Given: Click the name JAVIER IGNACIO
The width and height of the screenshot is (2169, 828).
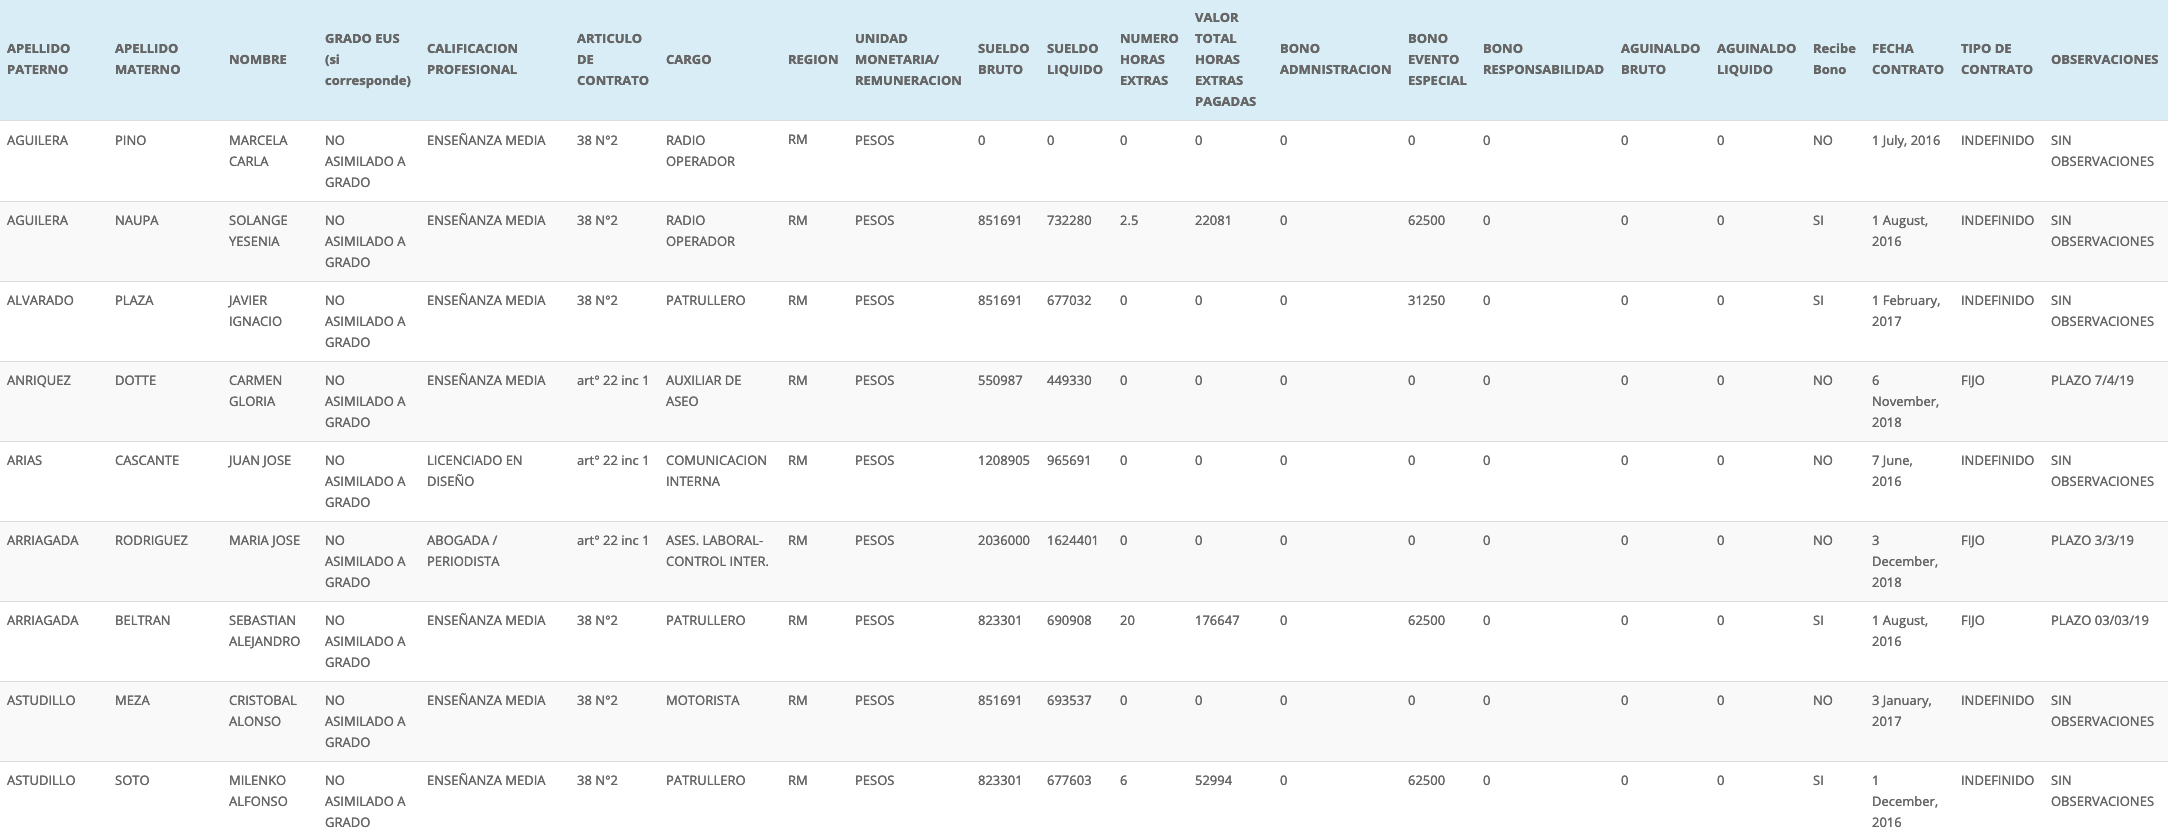Looking at the screenshot, I should tap(255, 311).
